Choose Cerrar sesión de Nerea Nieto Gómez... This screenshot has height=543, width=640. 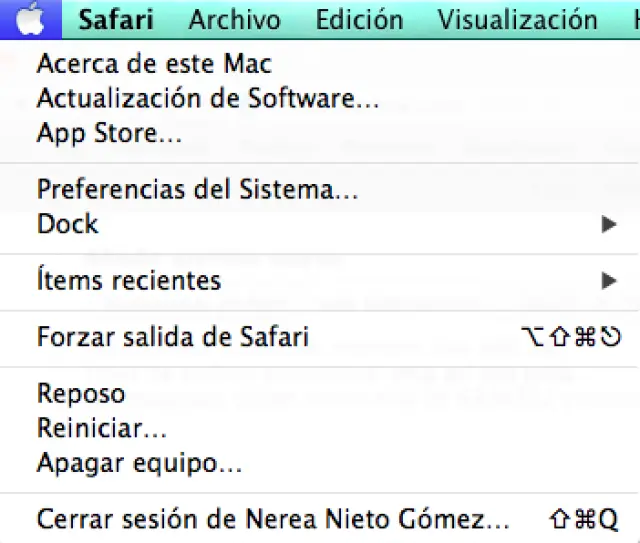[x=273, y=520]
